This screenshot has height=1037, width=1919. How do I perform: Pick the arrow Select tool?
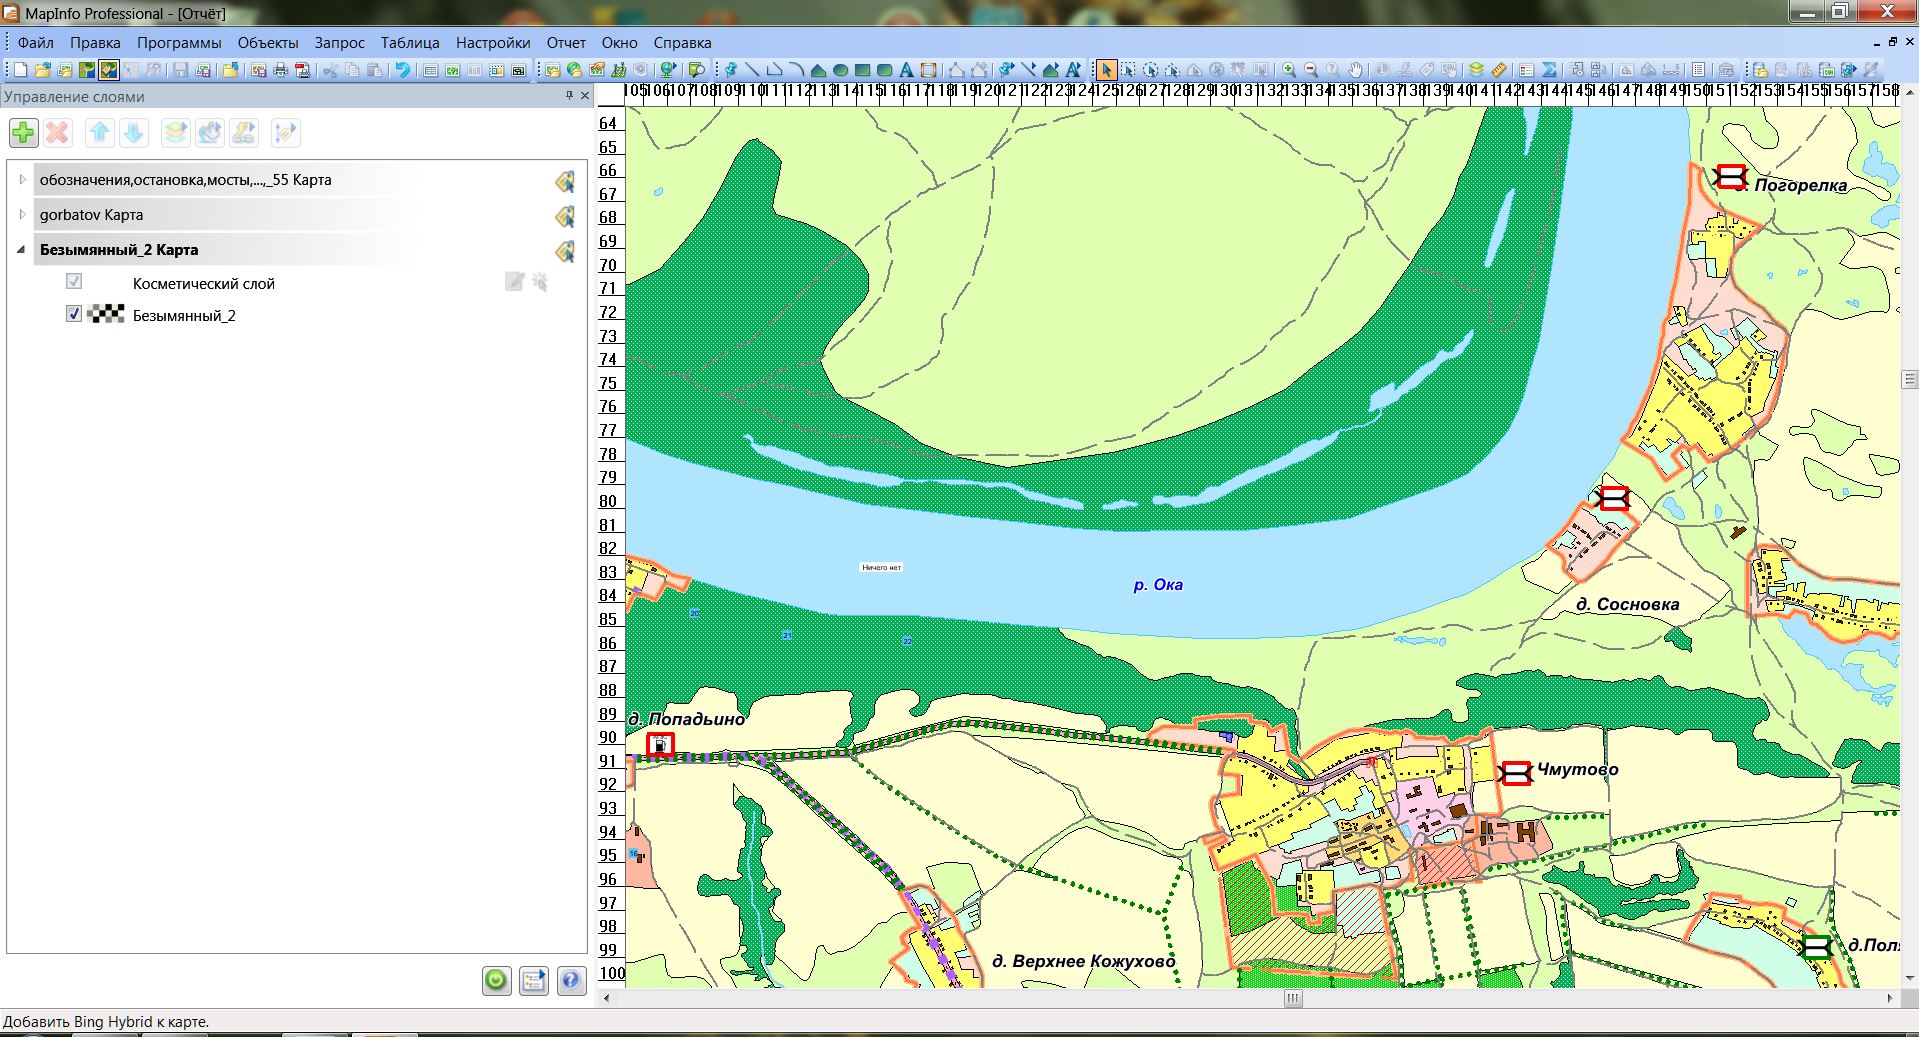pos(1105,70)
